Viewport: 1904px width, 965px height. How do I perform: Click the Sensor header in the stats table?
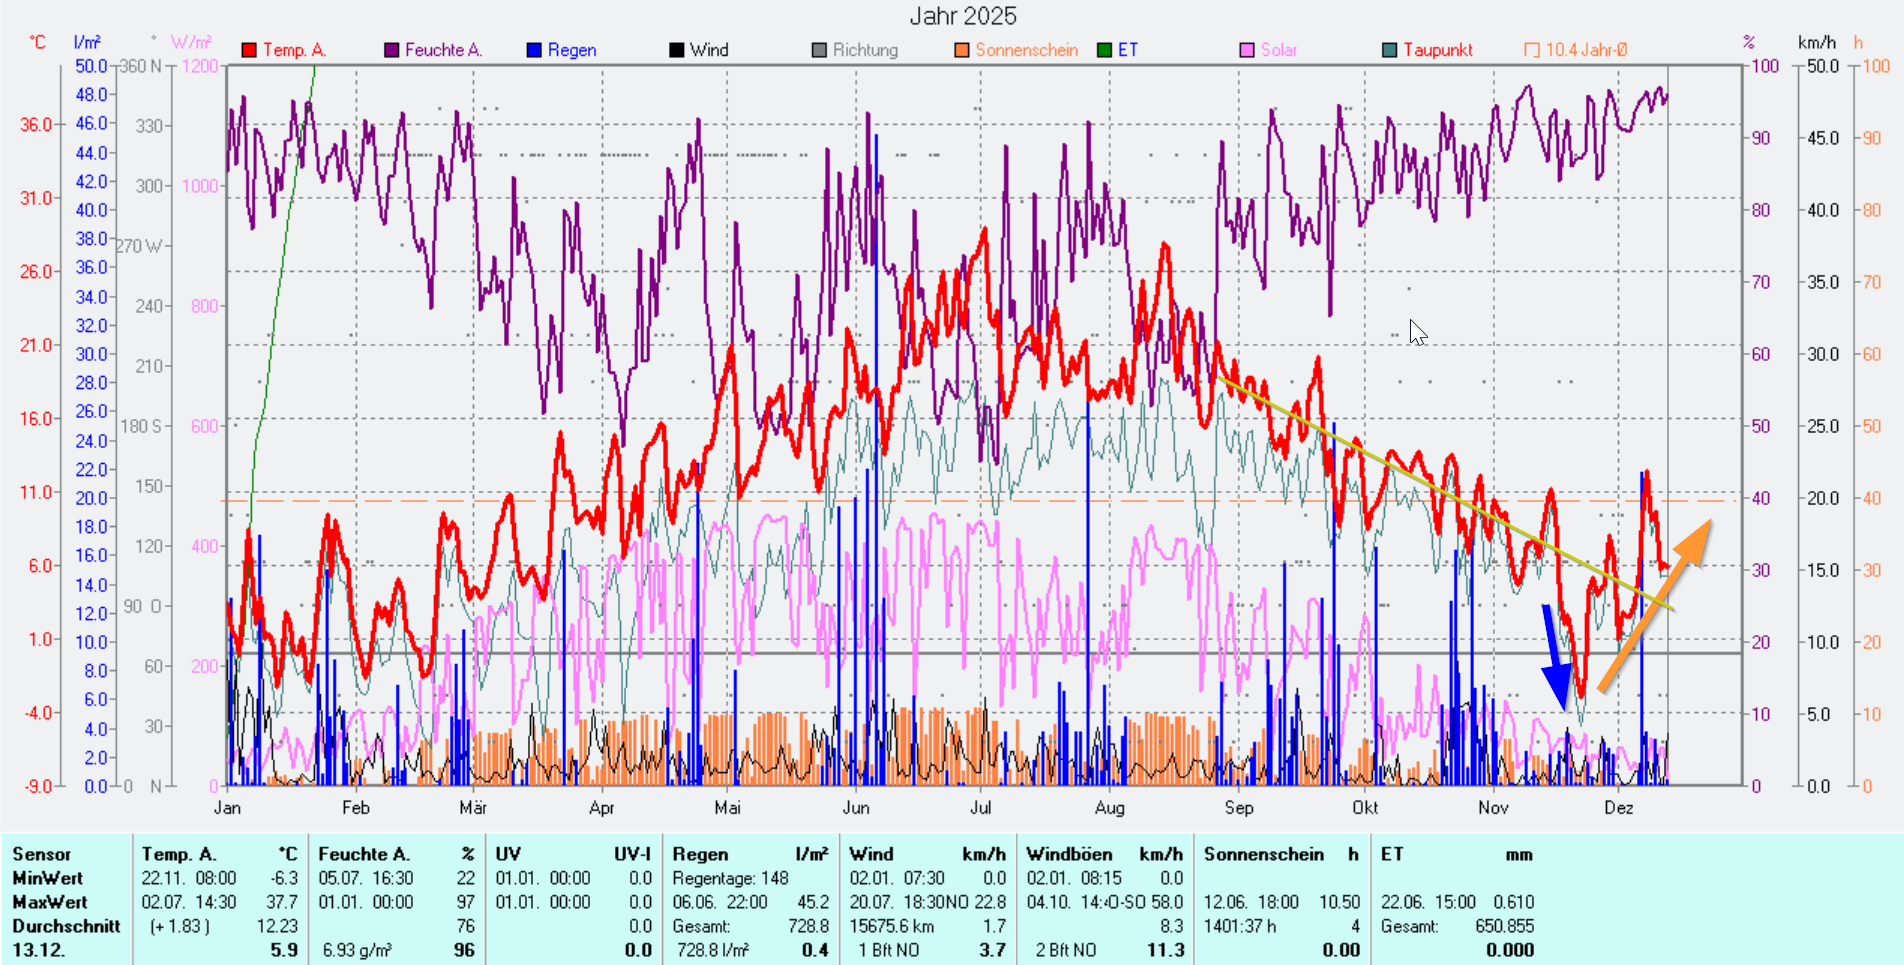[41, 854]
